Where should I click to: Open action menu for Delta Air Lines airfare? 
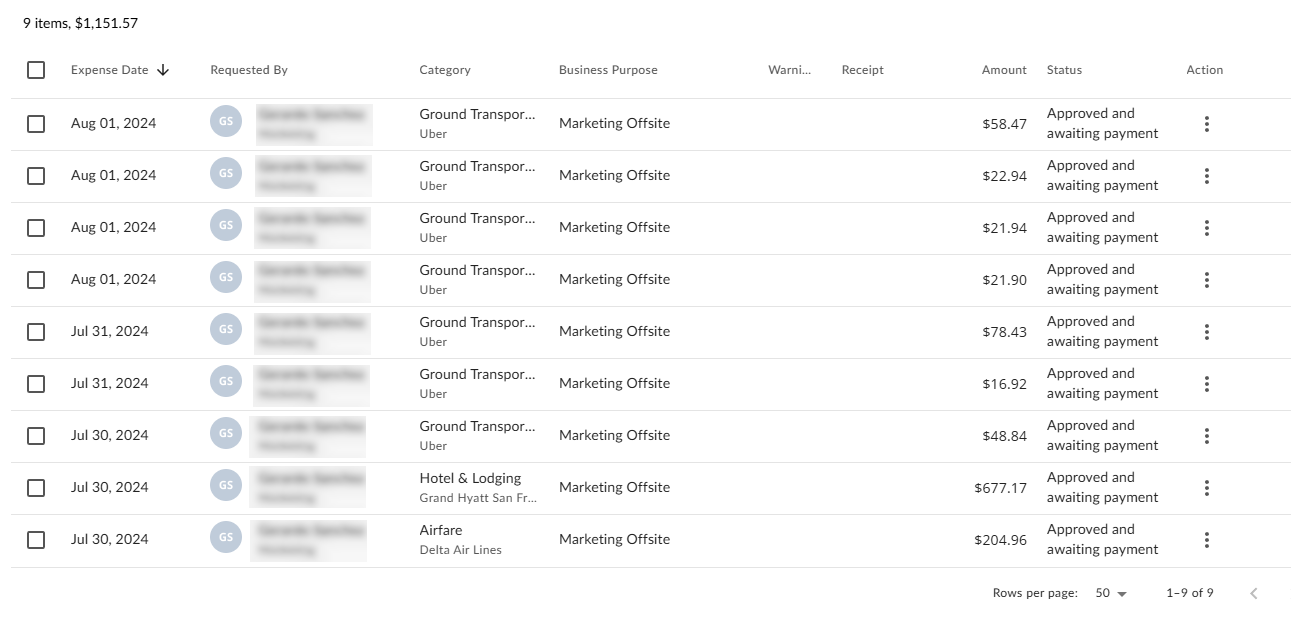point(1206,540)
